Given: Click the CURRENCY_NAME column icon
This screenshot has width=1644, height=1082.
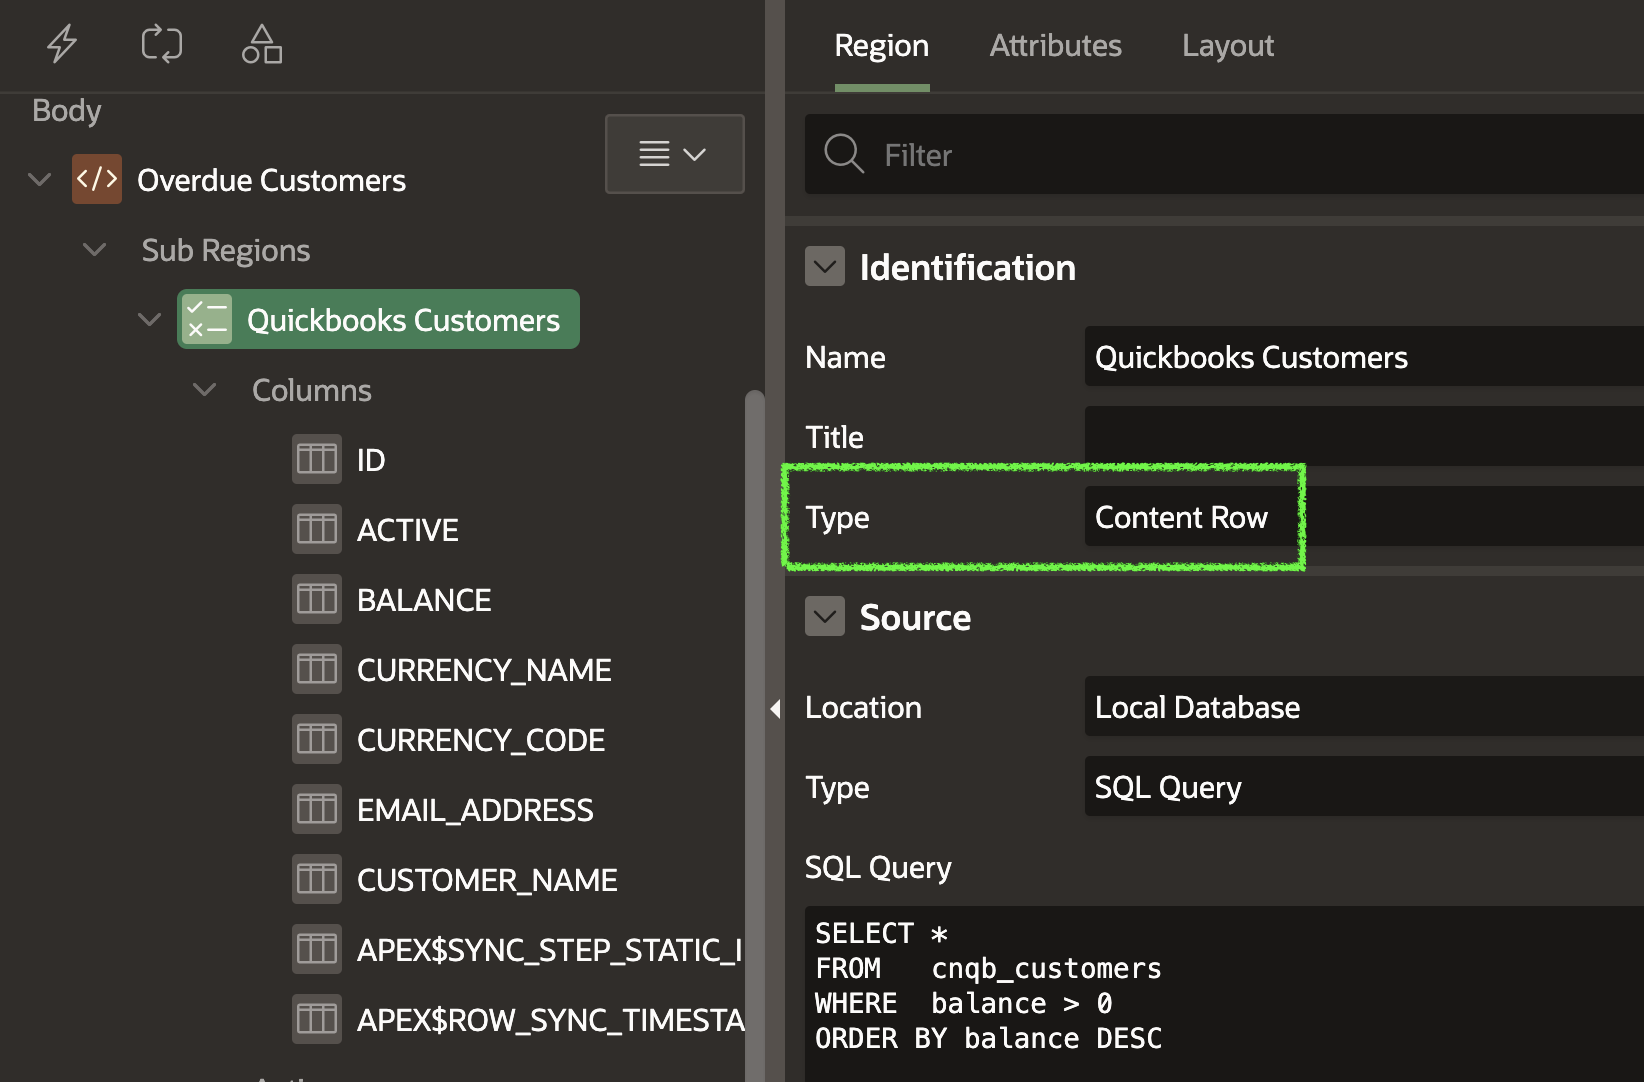Looking at the screenshot, I should coord(317,669).
